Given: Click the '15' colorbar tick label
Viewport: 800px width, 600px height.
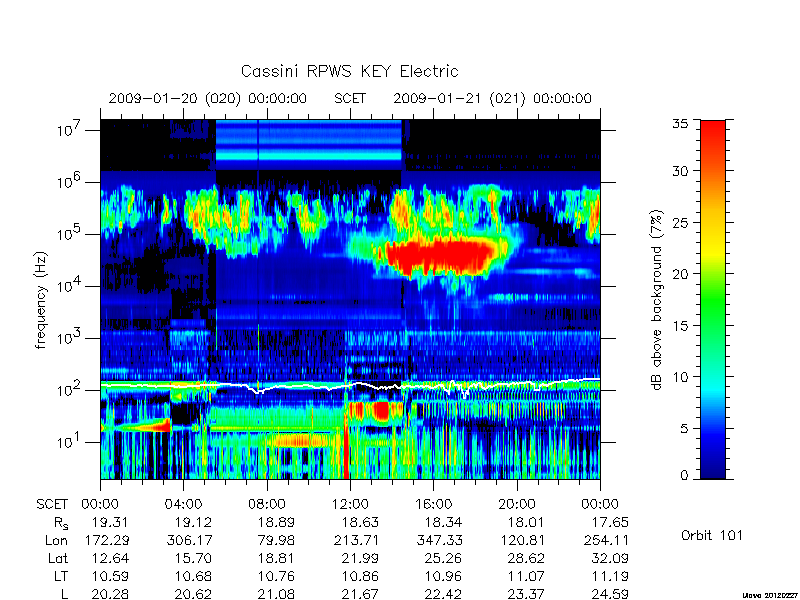Looking at the screenshot, I should click(680, 325).
